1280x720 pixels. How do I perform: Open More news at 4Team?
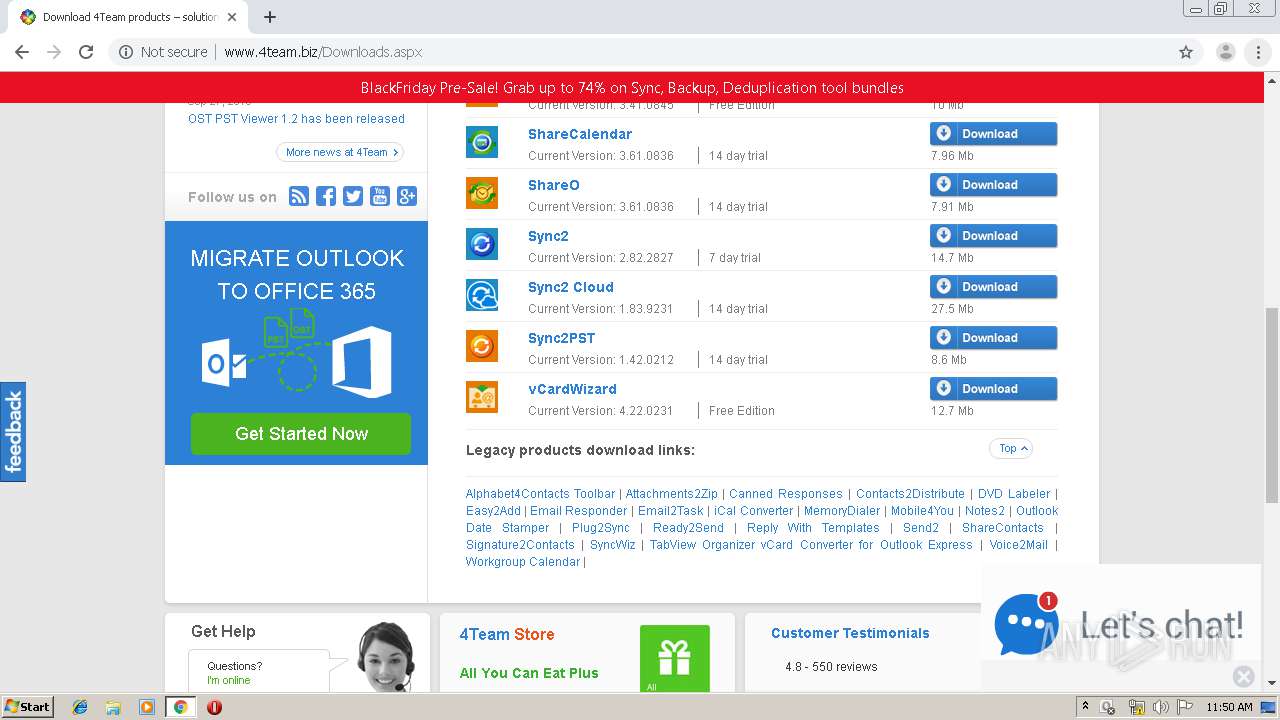coord(340,152)
